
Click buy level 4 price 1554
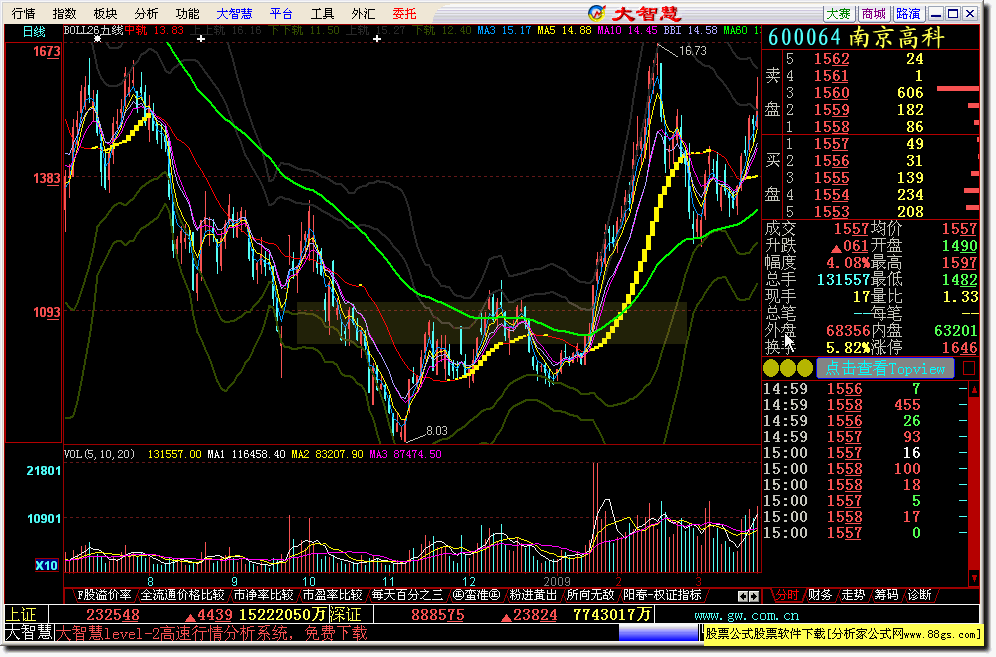(x=831, y=195)
